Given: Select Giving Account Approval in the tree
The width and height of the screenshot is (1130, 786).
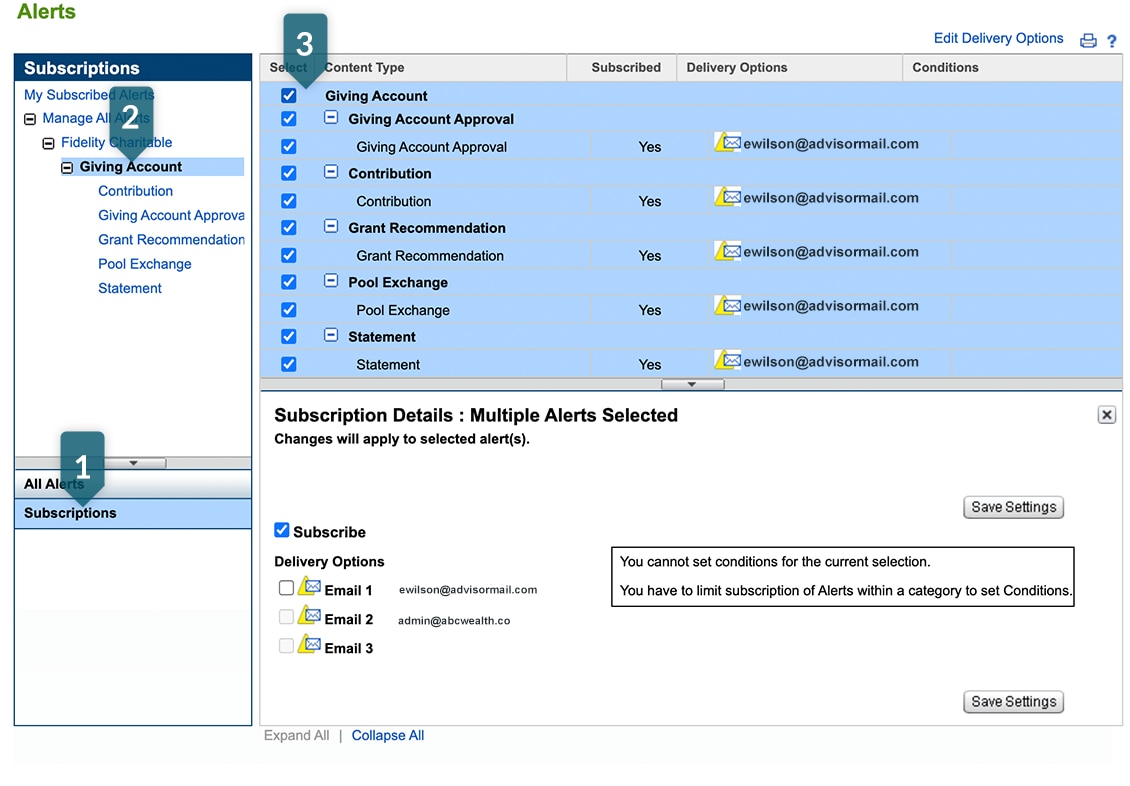Looking at the screenshot, I should [x=171, y=215].
